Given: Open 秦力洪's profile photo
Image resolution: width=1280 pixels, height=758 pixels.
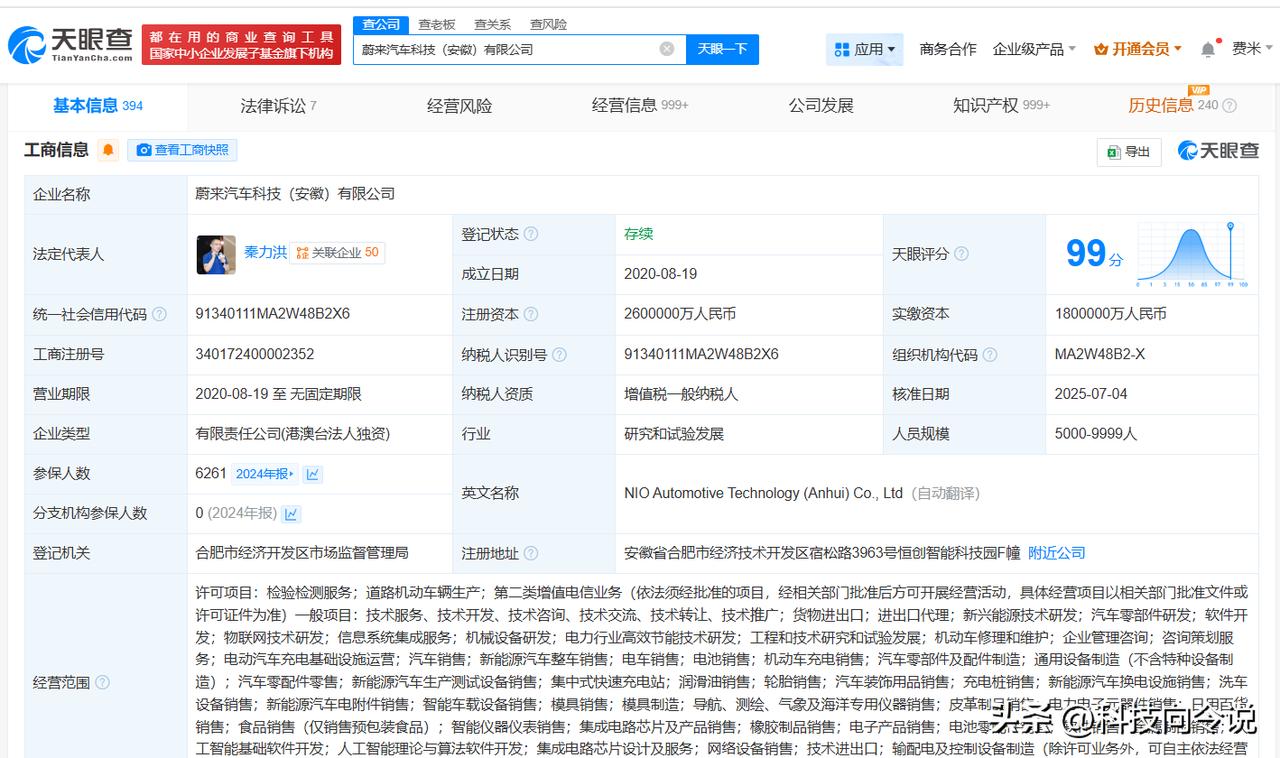Looking at the screenshot, I should [x=216, y=254].
